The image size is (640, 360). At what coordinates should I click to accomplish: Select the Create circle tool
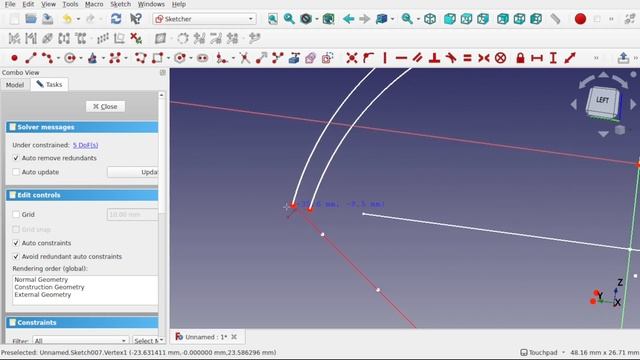click(x=70, y=58)
